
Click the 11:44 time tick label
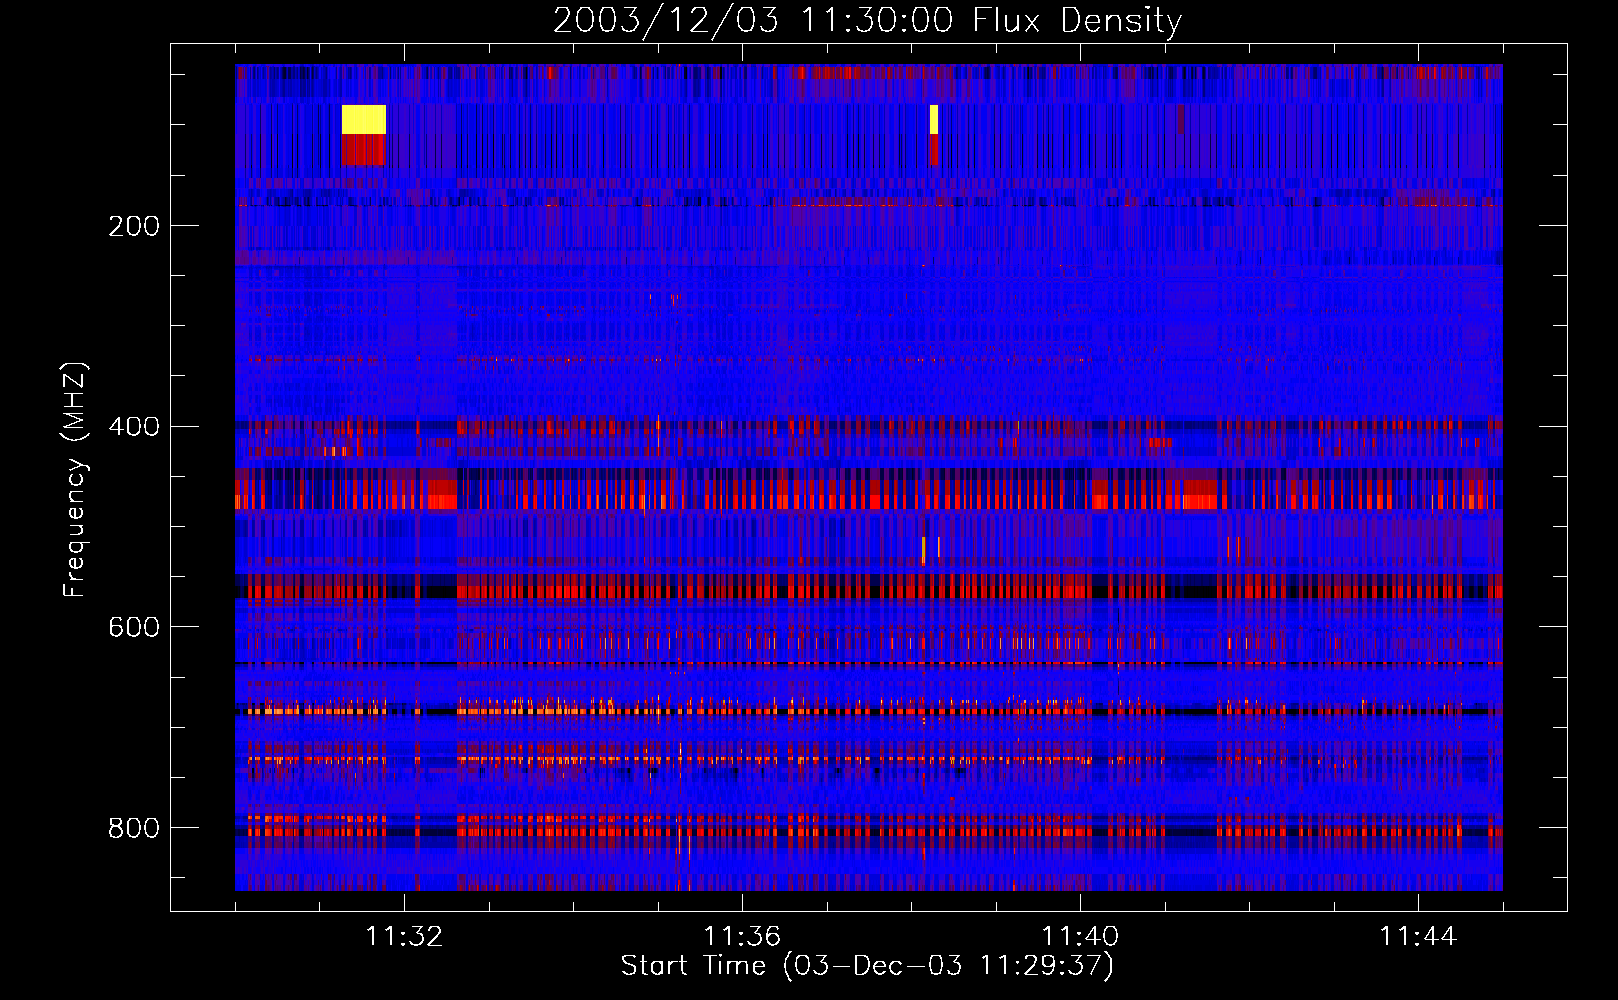click(1418, 937)
